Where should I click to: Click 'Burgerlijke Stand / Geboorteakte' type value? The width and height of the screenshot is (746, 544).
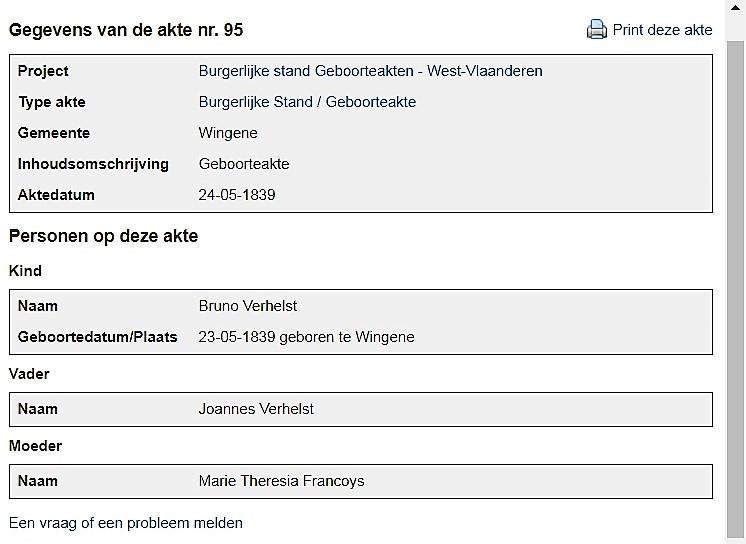coord(307,102)
